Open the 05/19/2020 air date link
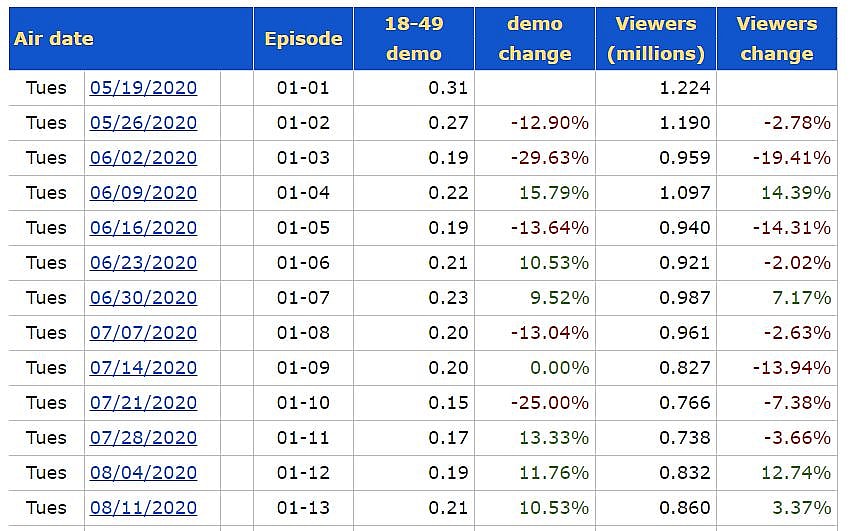The height and width of the screenshot is (531, 850). pyautogui.click(x=143, y=88)
